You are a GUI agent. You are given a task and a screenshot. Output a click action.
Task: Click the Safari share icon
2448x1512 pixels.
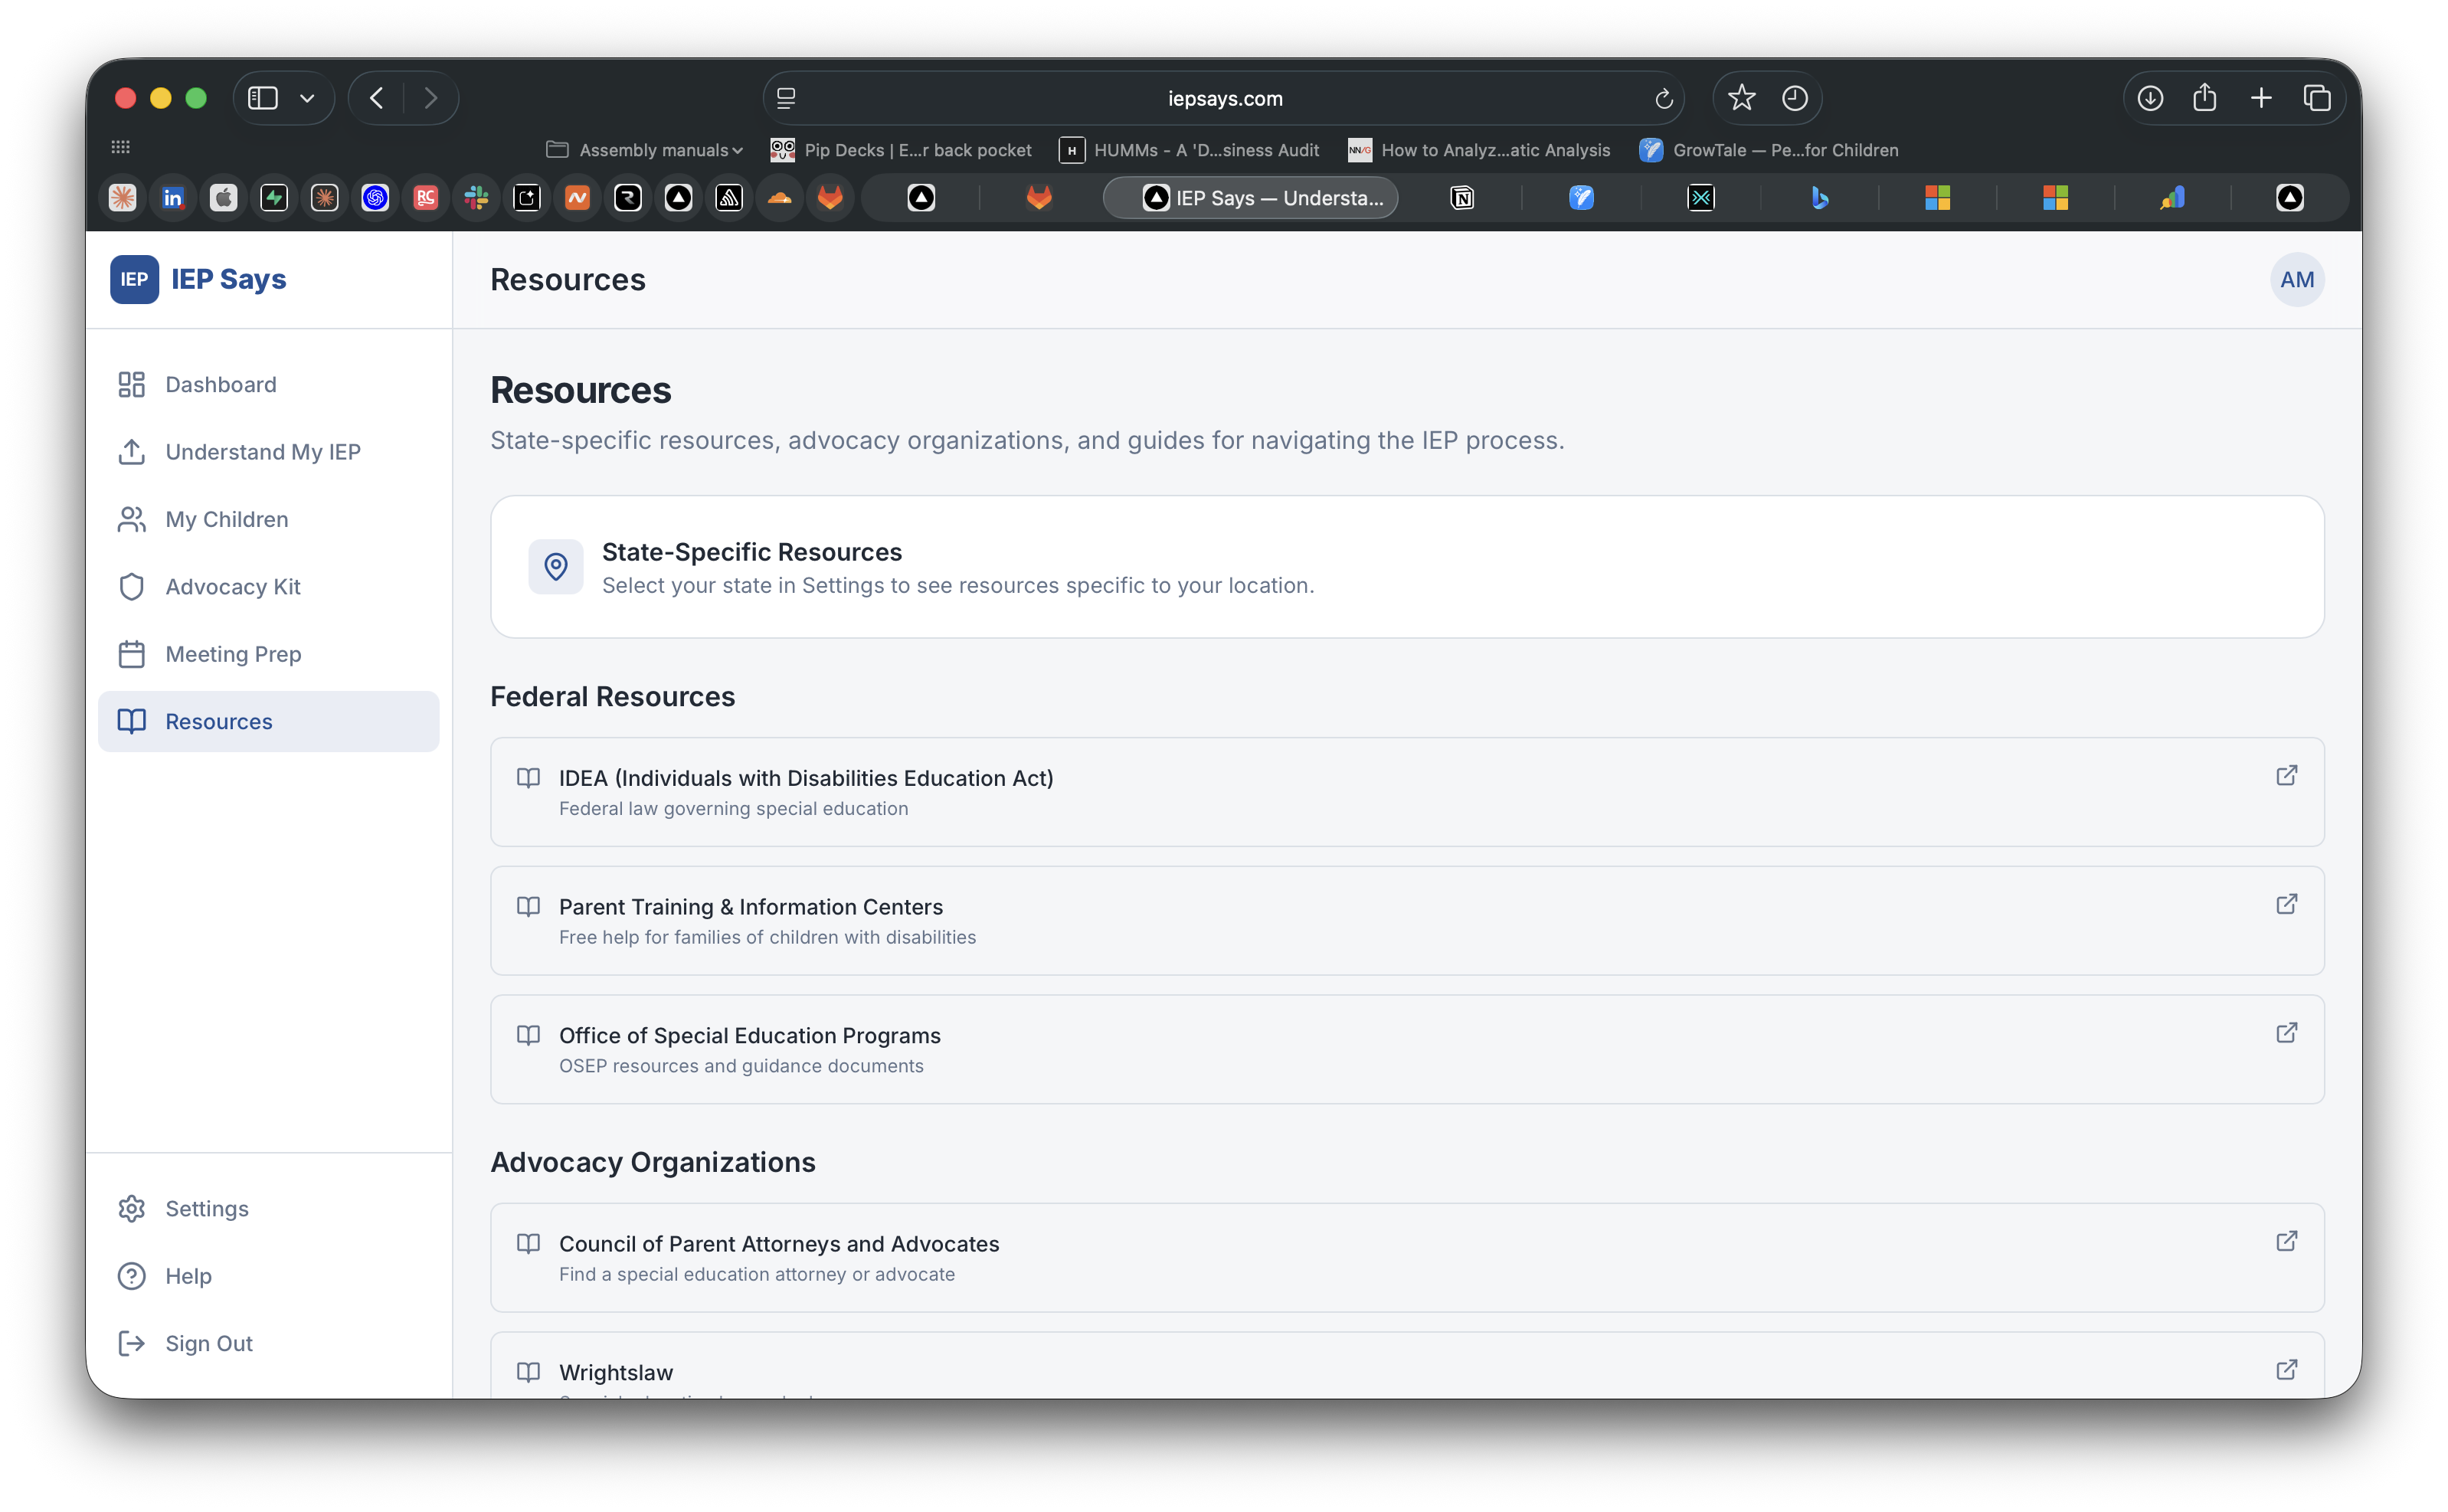(x=2204, y=98)
